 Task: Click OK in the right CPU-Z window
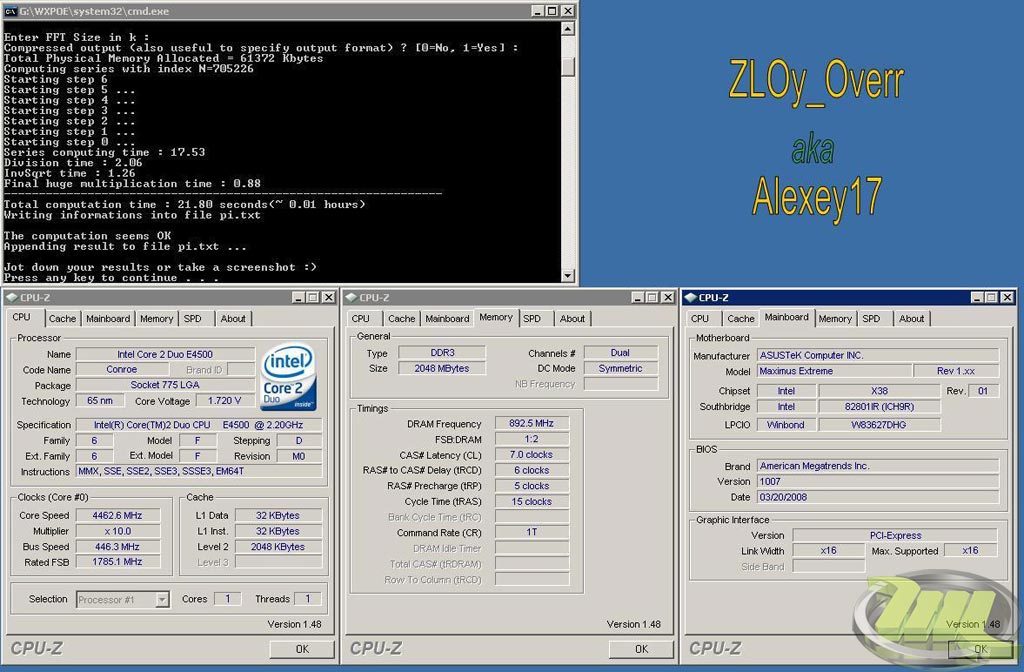980,649
